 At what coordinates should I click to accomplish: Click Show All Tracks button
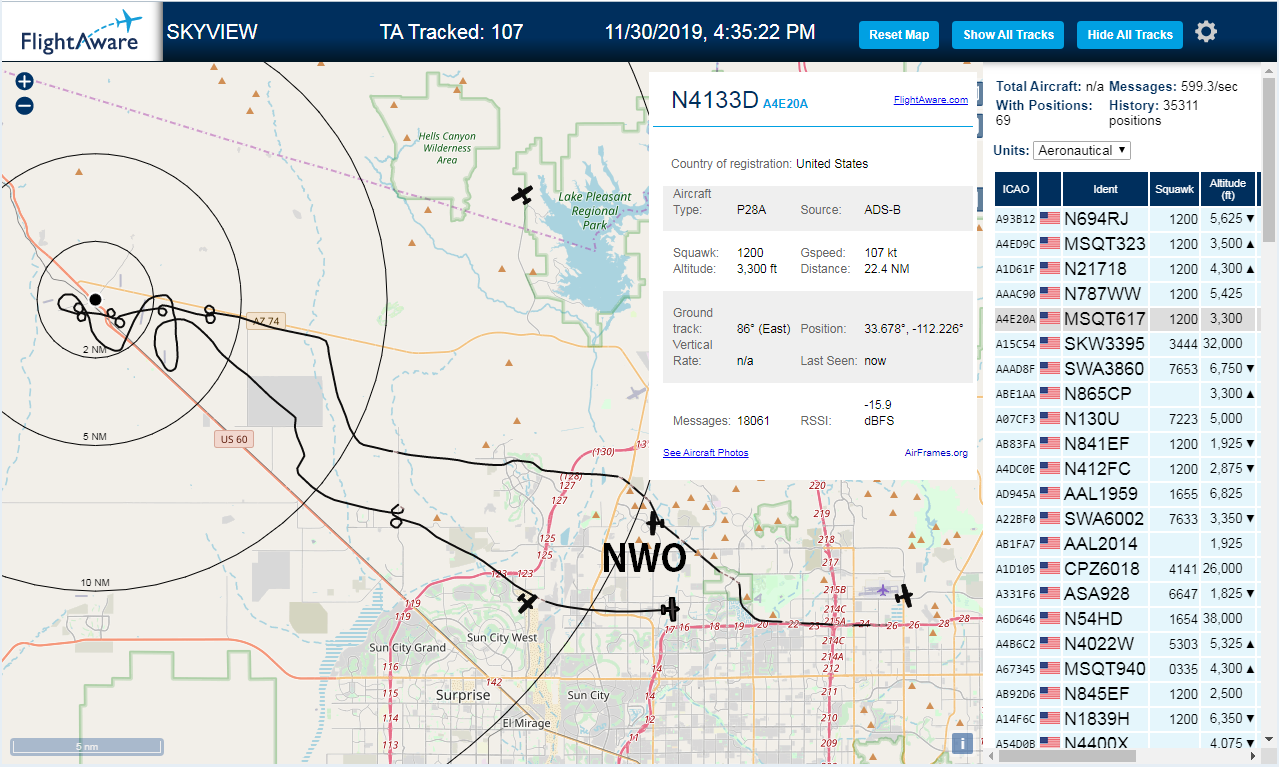[1008, 34]
